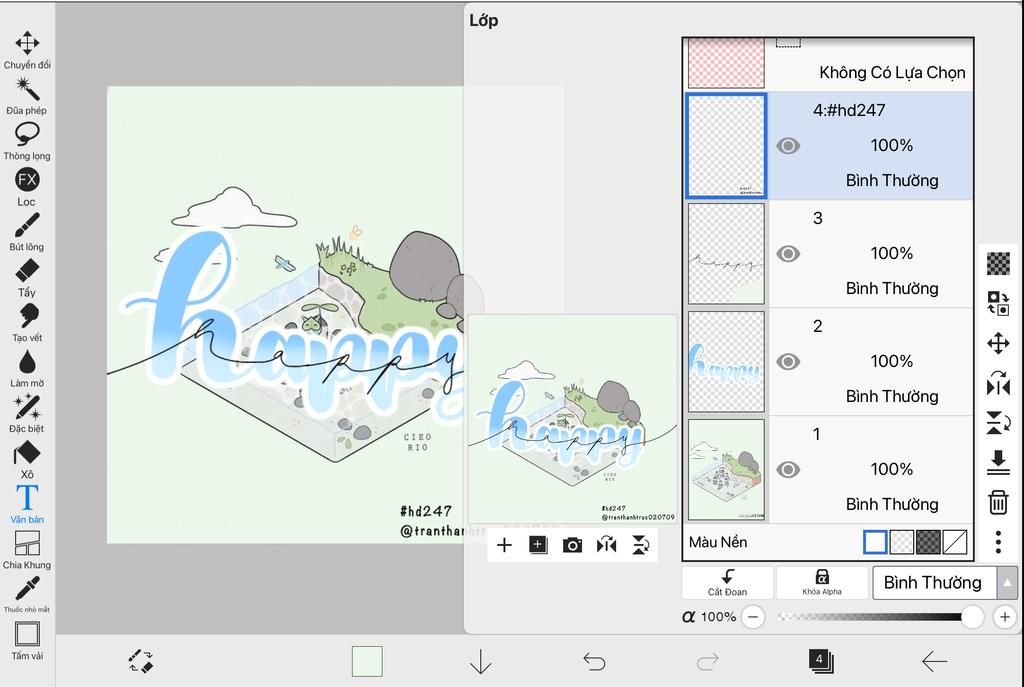This screenshot has height=687, width=1024.
Task: Select layer 1 thumbnail with illustration
Action: pos(726,470)
